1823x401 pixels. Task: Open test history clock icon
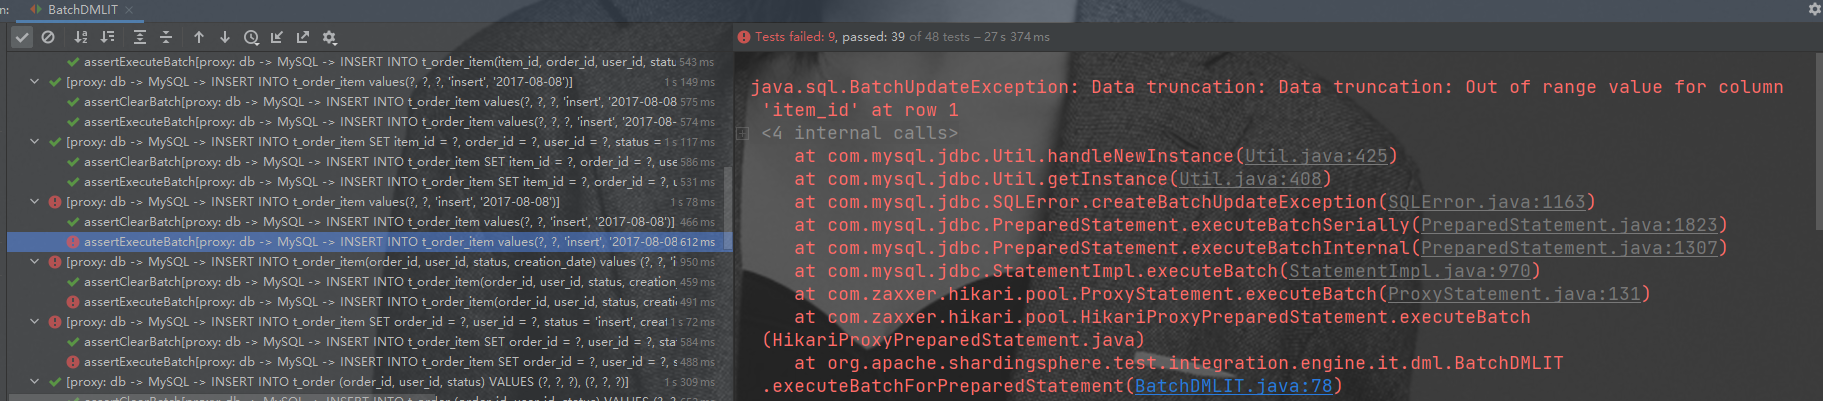click(x=251, y=37)
